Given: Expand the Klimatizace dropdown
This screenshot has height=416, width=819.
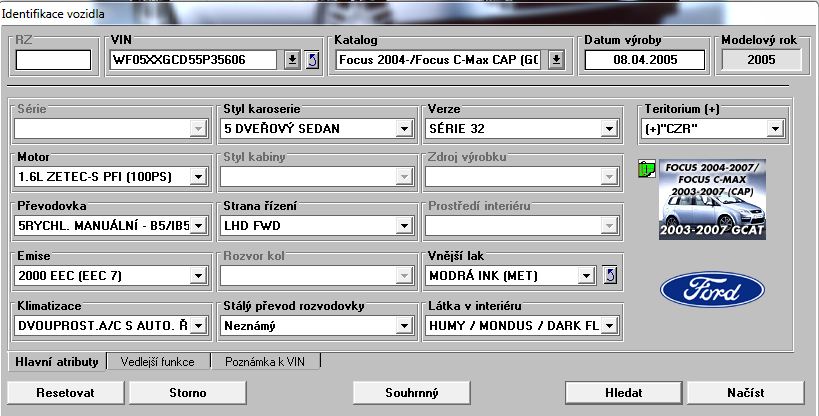Looking at the screenshot, I should pyautogui.click(x=198, y=325).
